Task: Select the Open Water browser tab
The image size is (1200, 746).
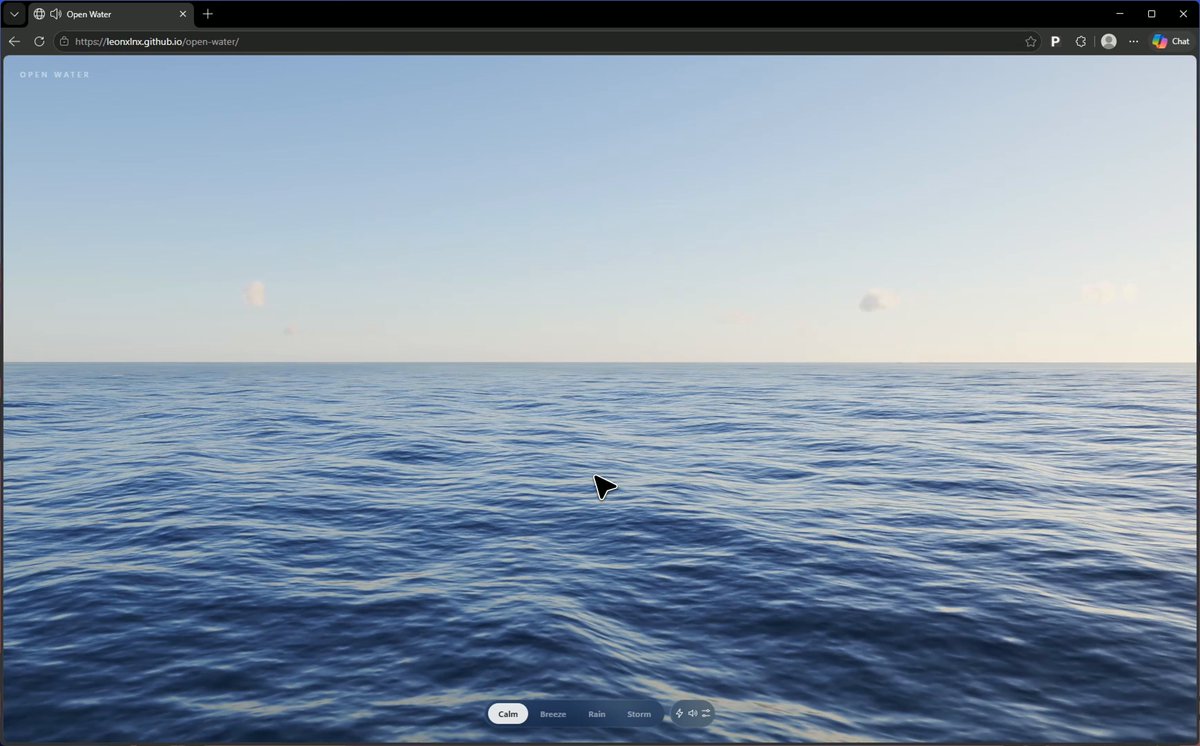Action: click(110, 14)
